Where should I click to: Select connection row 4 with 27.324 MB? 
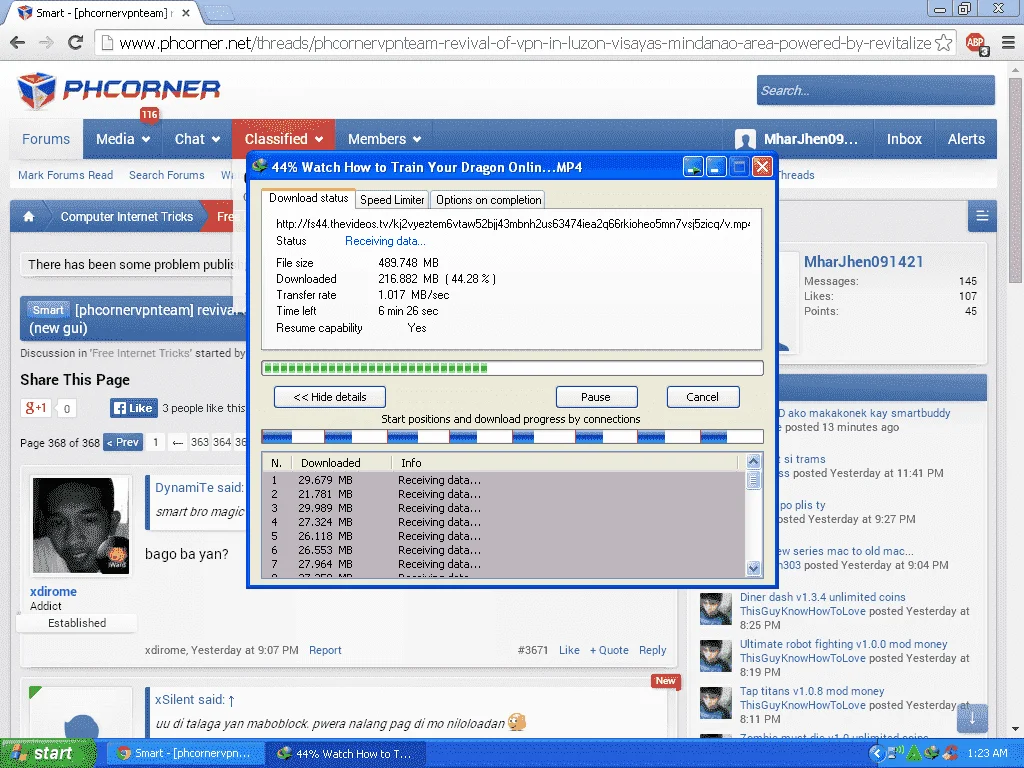(504, 522)
